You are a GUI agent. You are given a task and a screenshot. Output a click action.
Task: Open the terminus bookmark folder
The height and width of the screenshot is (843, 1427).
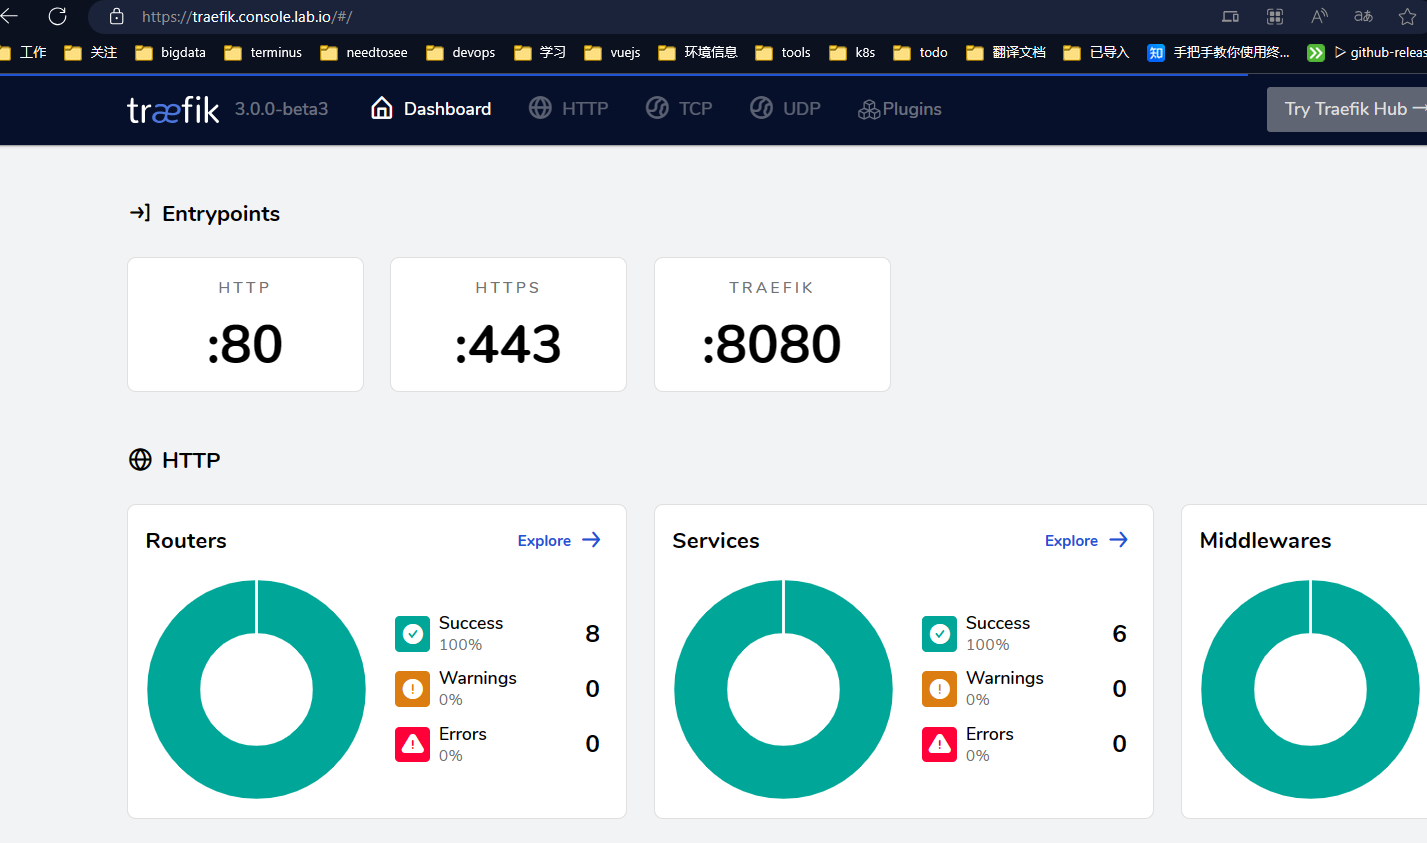(x=263, y=52)
